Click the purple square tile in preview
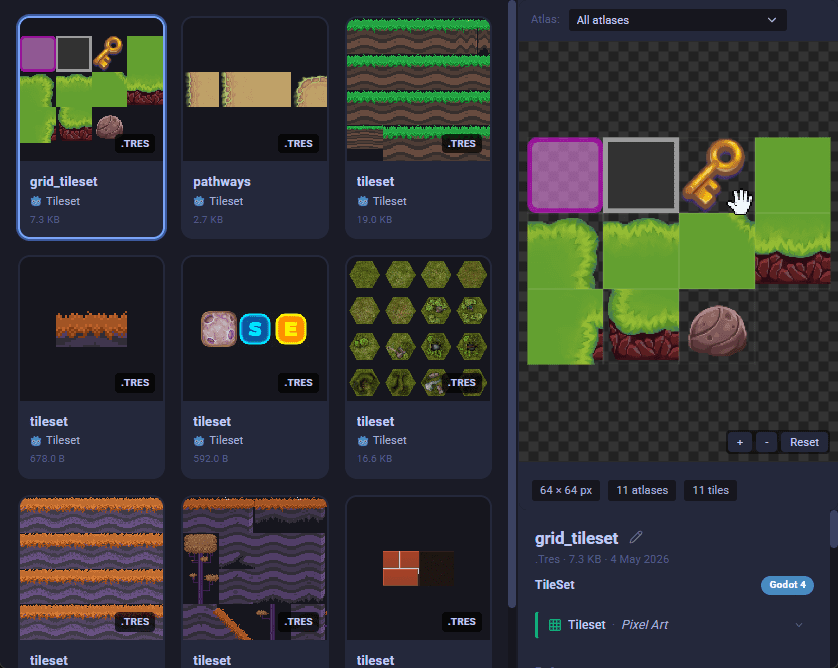This screenshot has height=668, width=838. [565, 175]
